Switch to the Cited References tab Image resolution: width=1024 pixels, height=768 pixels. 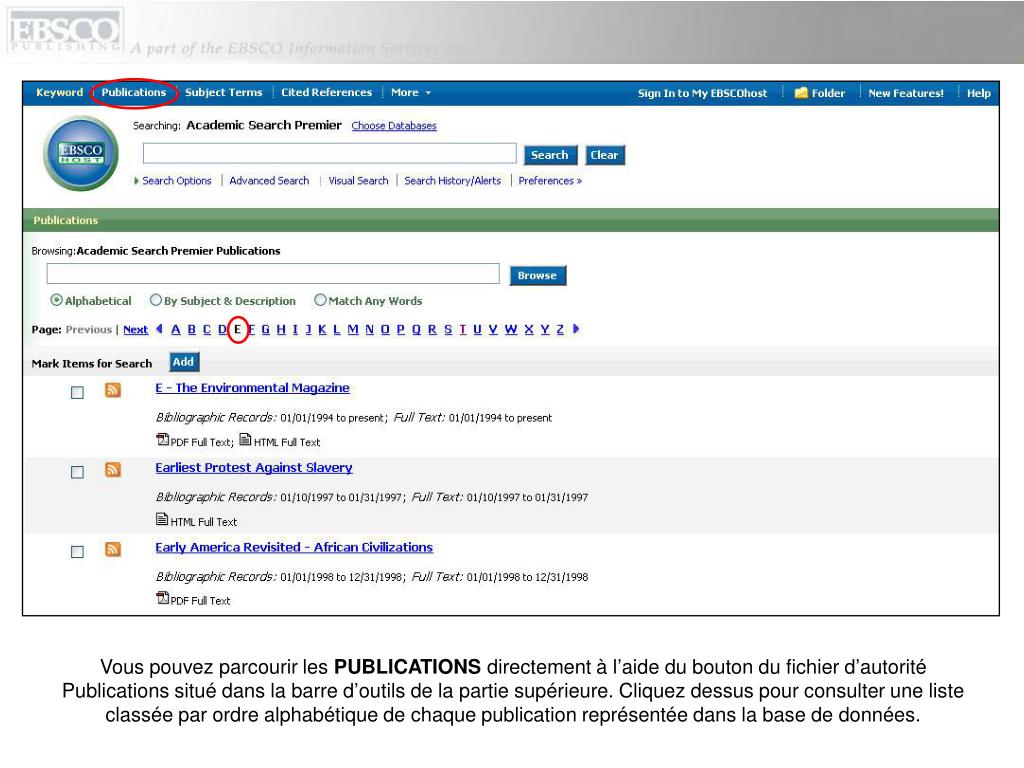tap(327, 93)
